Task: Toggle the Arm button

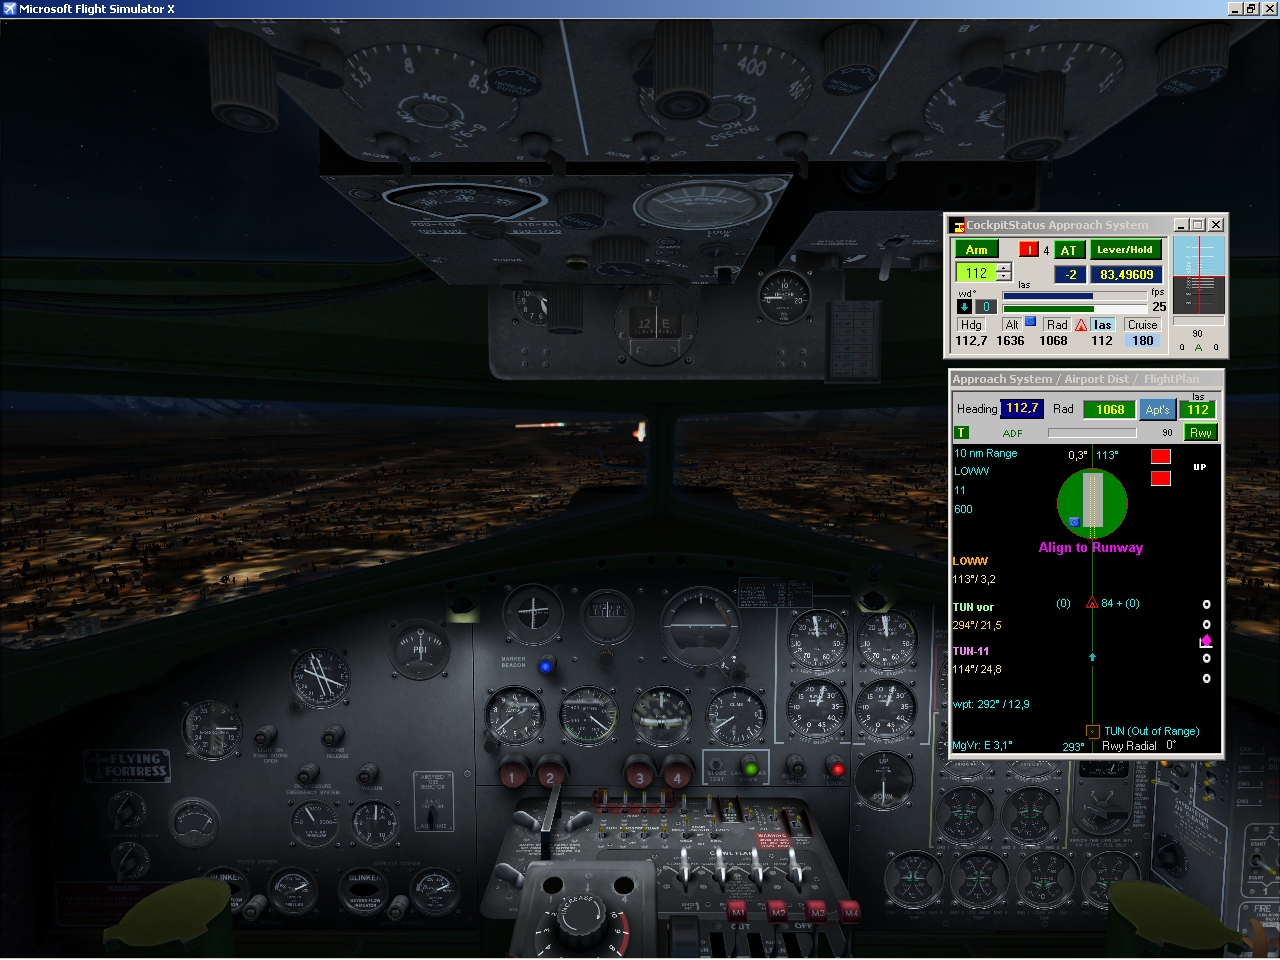Action: (977, 249)
